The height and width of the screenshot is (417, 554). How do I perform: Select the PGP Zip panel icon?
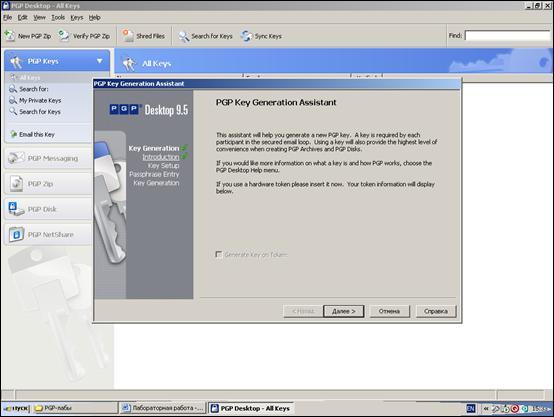tap(16, 183)
